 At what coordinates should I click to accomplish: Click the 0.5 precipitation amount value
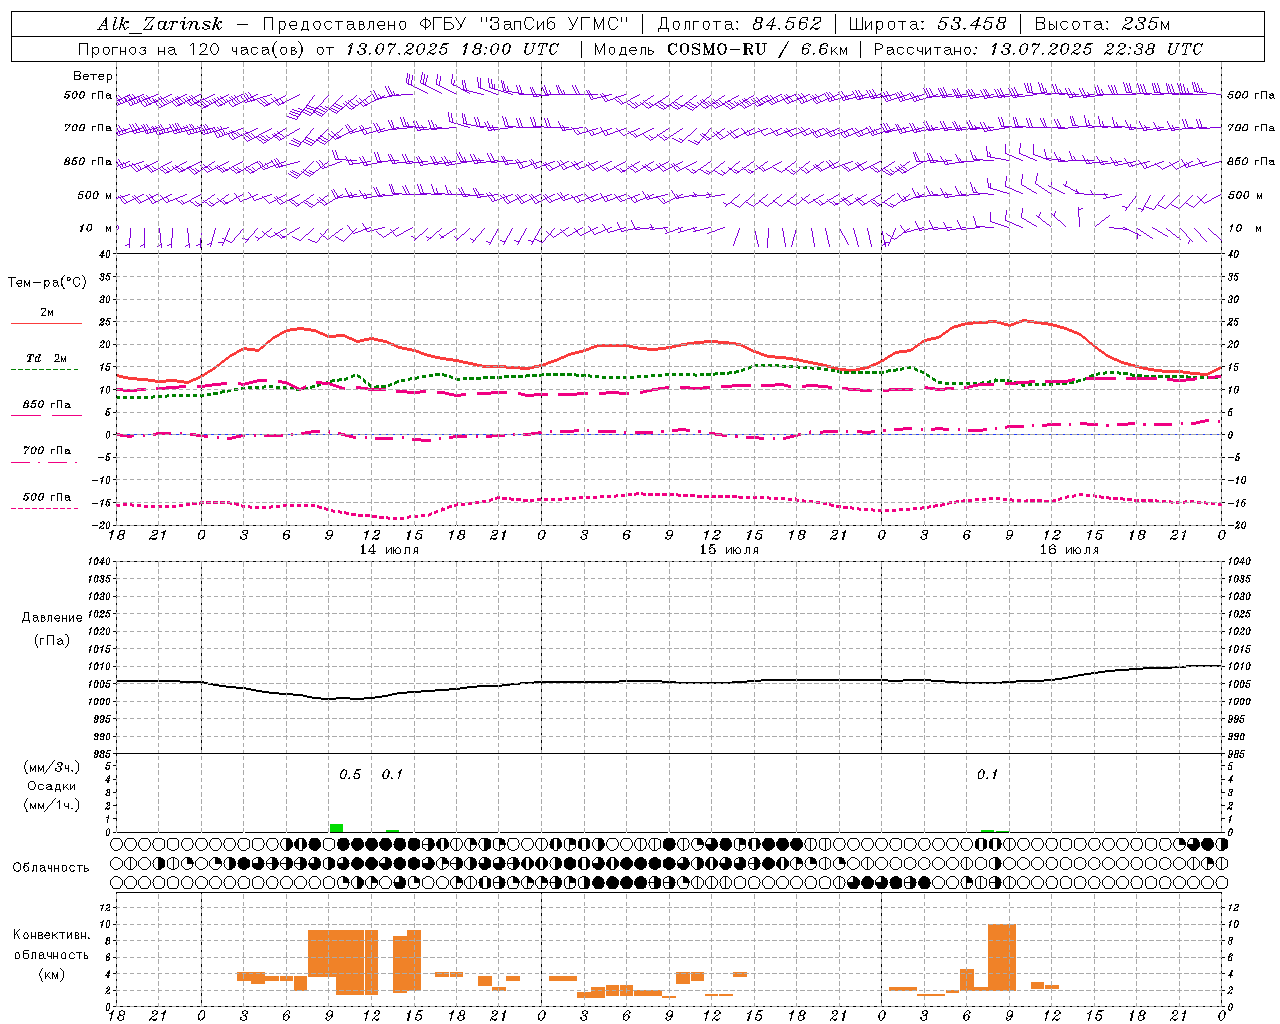[350, 775]
